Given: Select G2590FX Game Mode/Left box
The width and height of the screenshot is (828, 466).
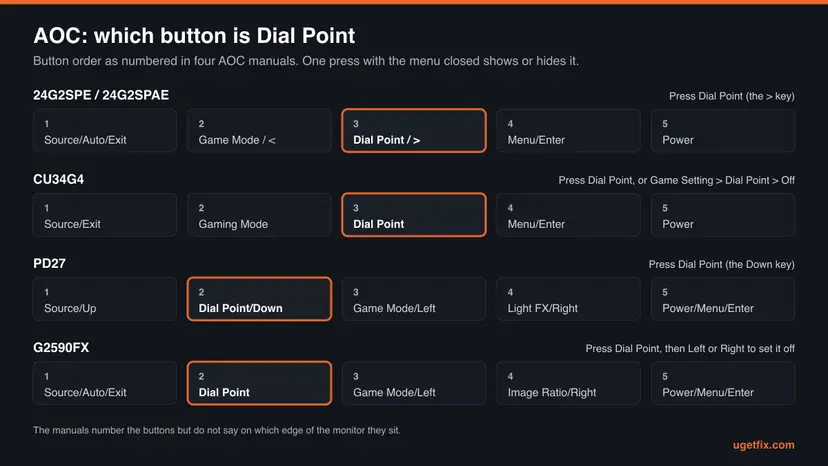Looking at the screenshot, I should coord(414,383).
